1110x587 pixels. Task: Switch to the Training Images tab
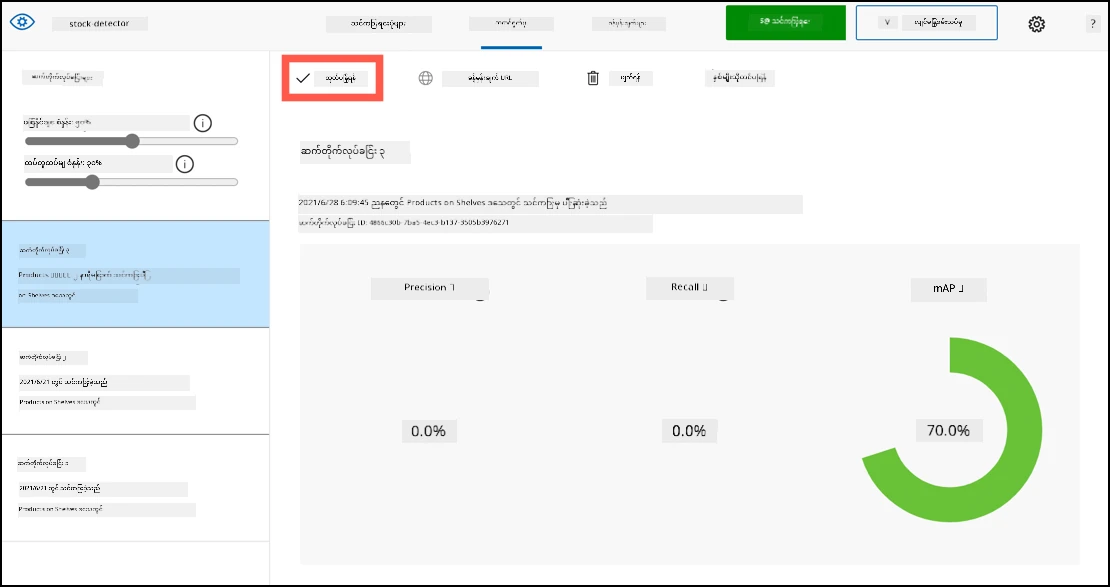[x=379, y=23]
